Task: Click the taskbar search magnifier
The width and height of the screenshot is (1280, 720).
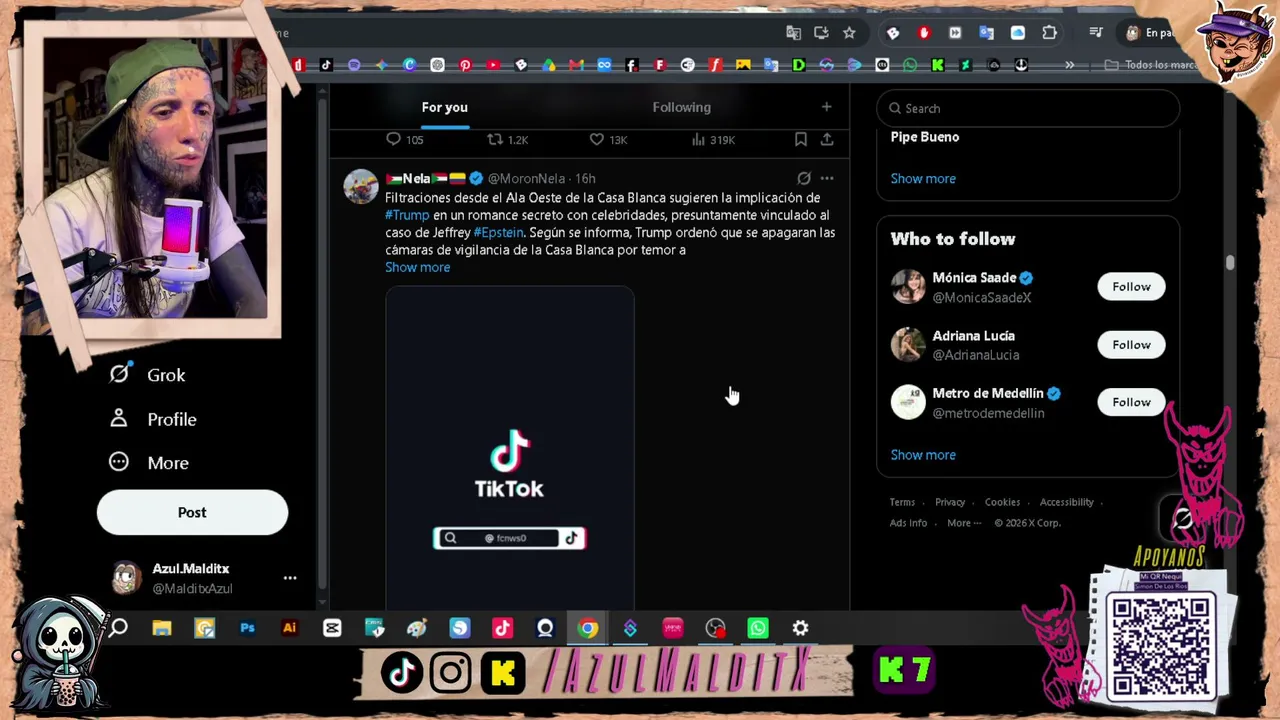Action: pos(119,628)
